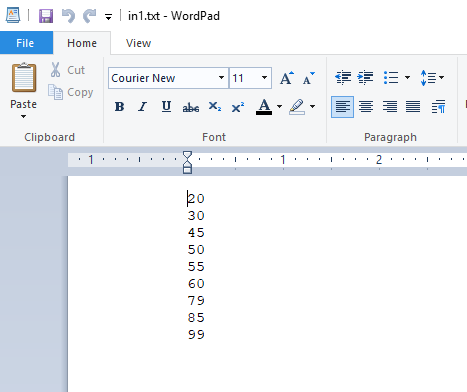Open the File menu
467x392 pixels.
[x=25, y=43]
